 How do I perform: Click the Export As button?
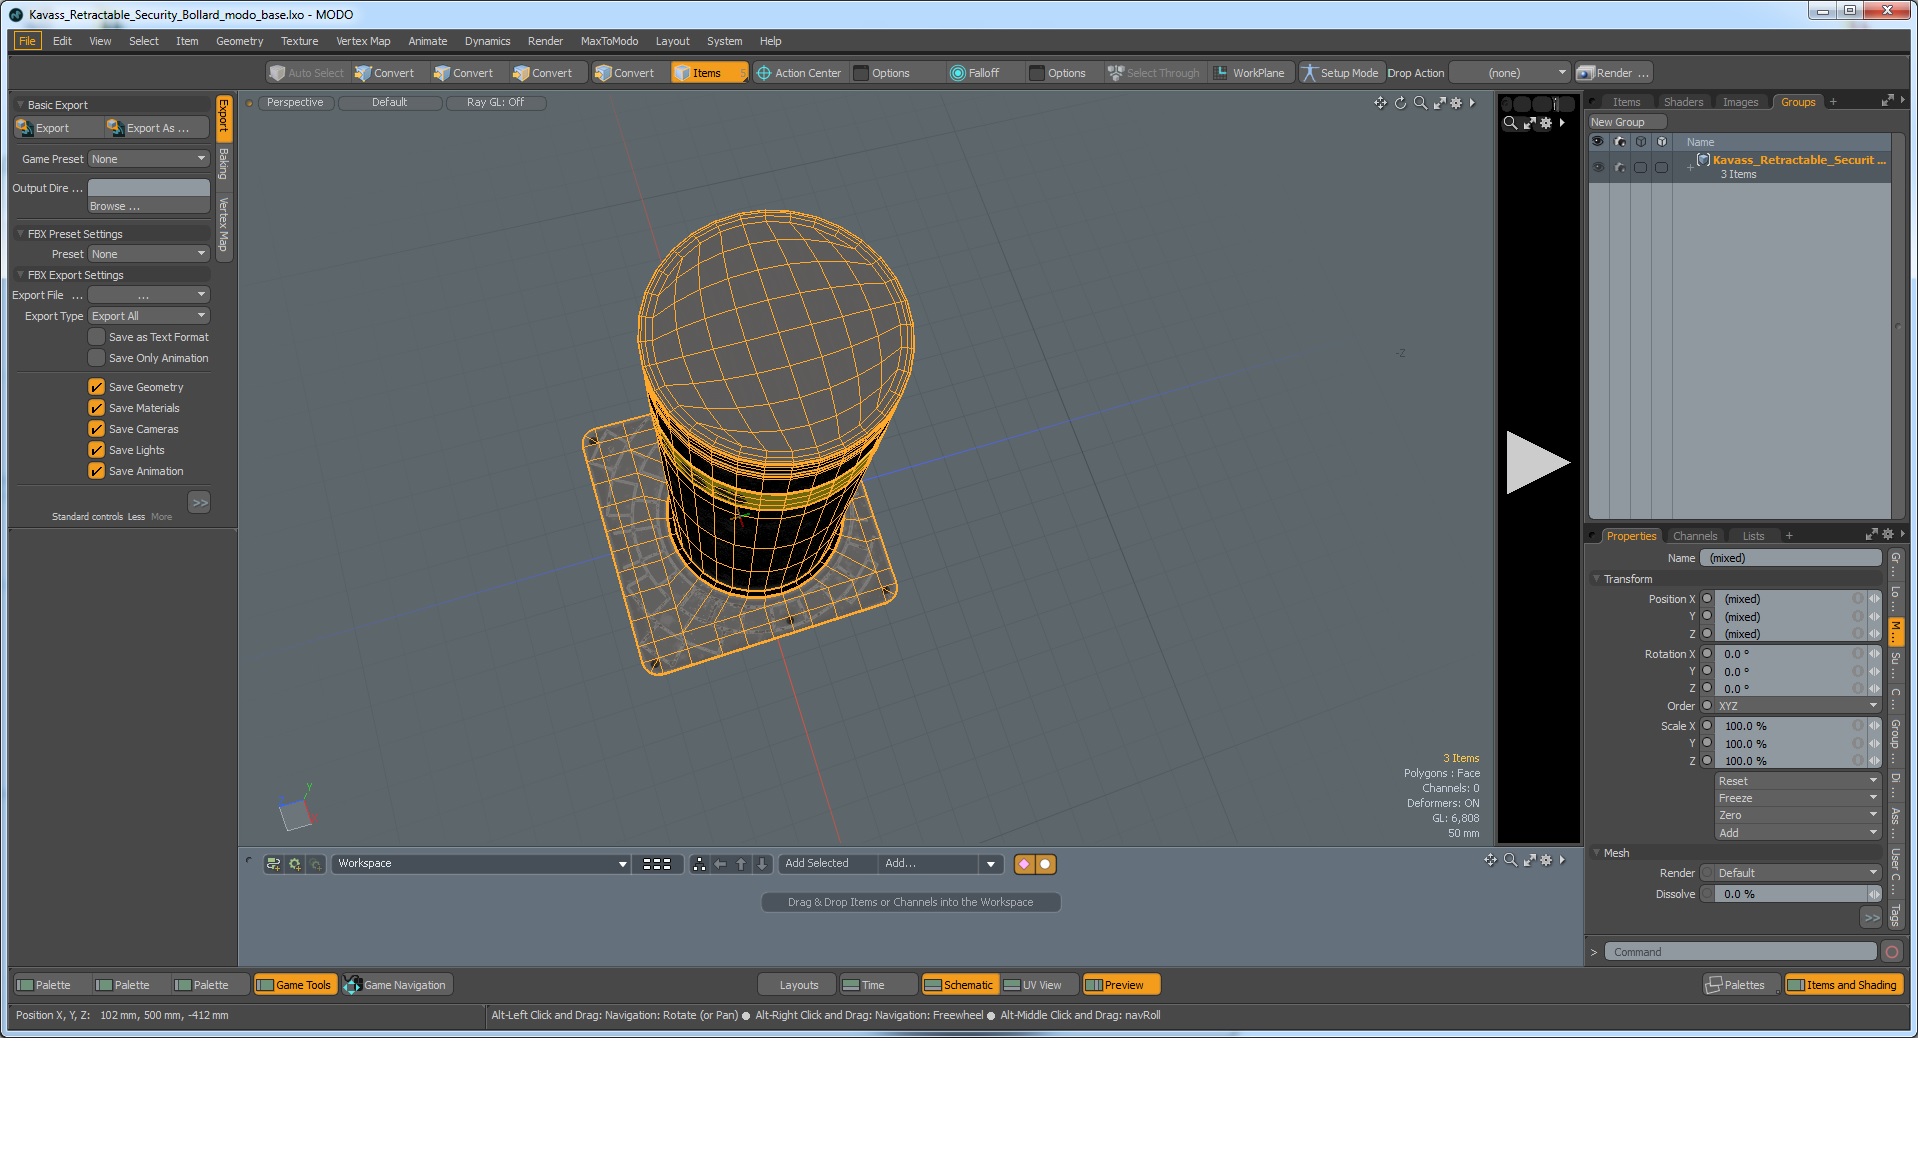157,128
